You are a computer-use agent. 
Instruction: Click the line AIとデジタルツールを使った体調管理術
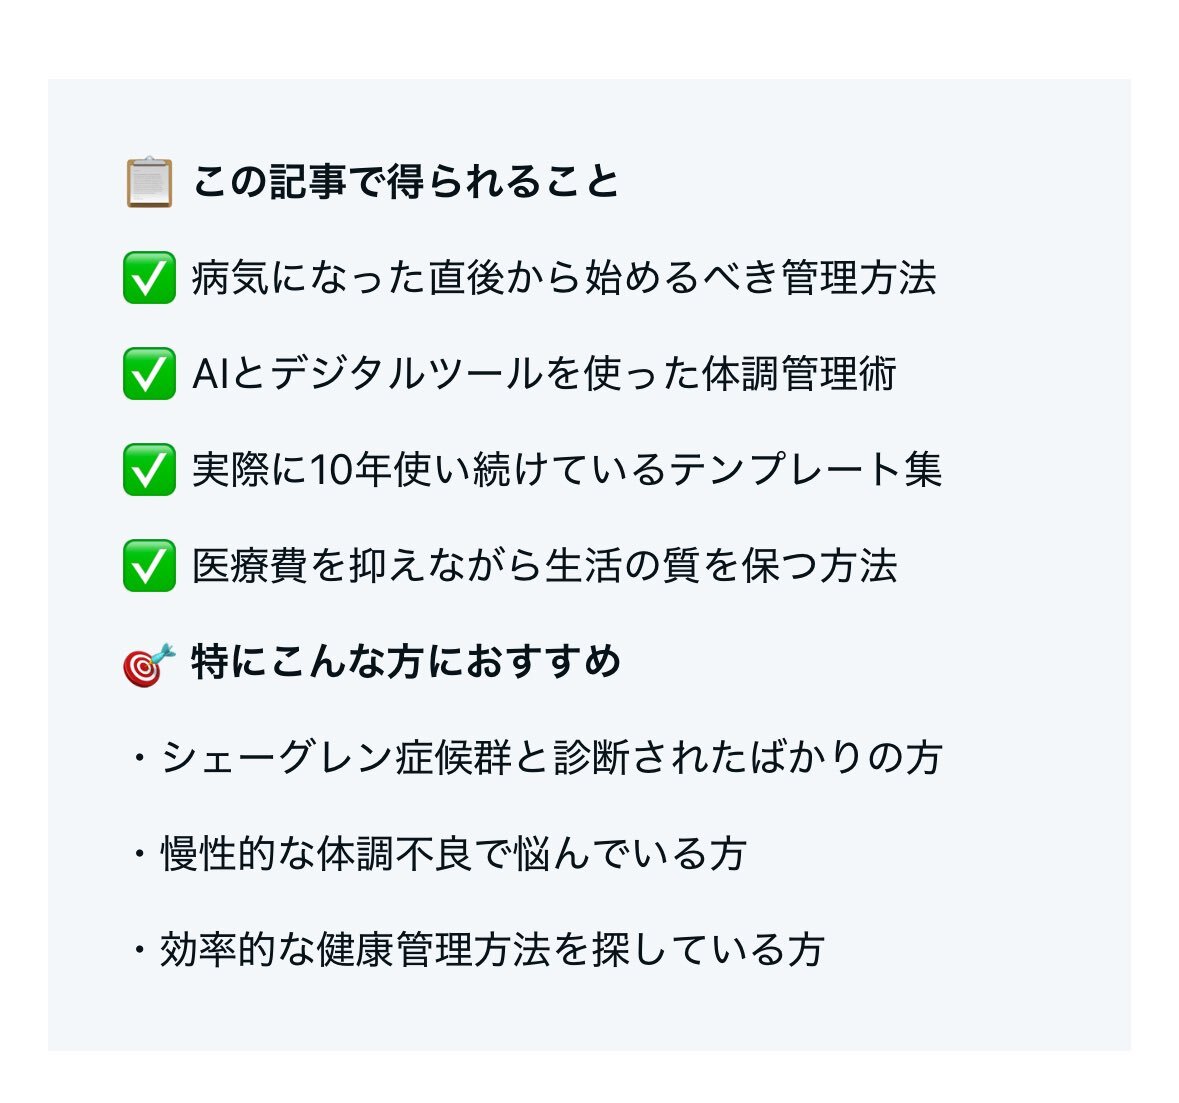click(x=544, y=374)
